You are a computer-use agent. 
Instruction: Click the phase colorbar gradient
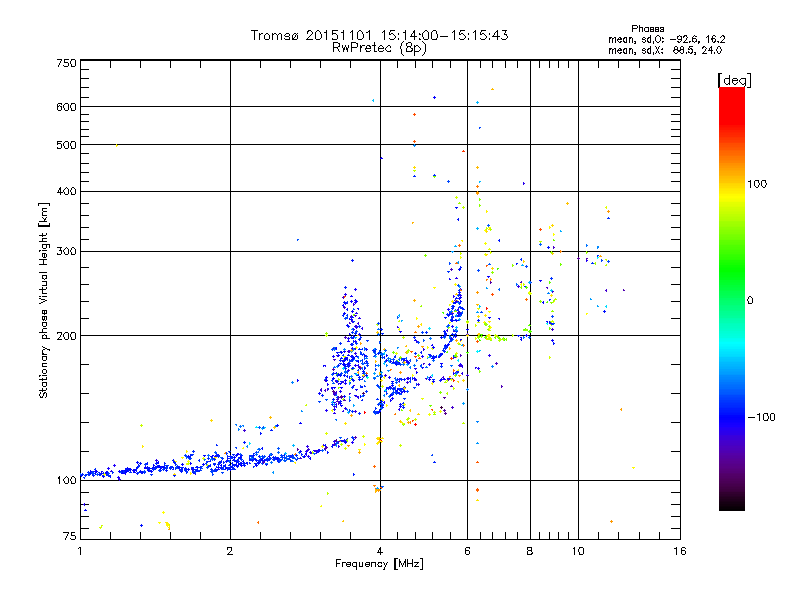tap(732, 298)
